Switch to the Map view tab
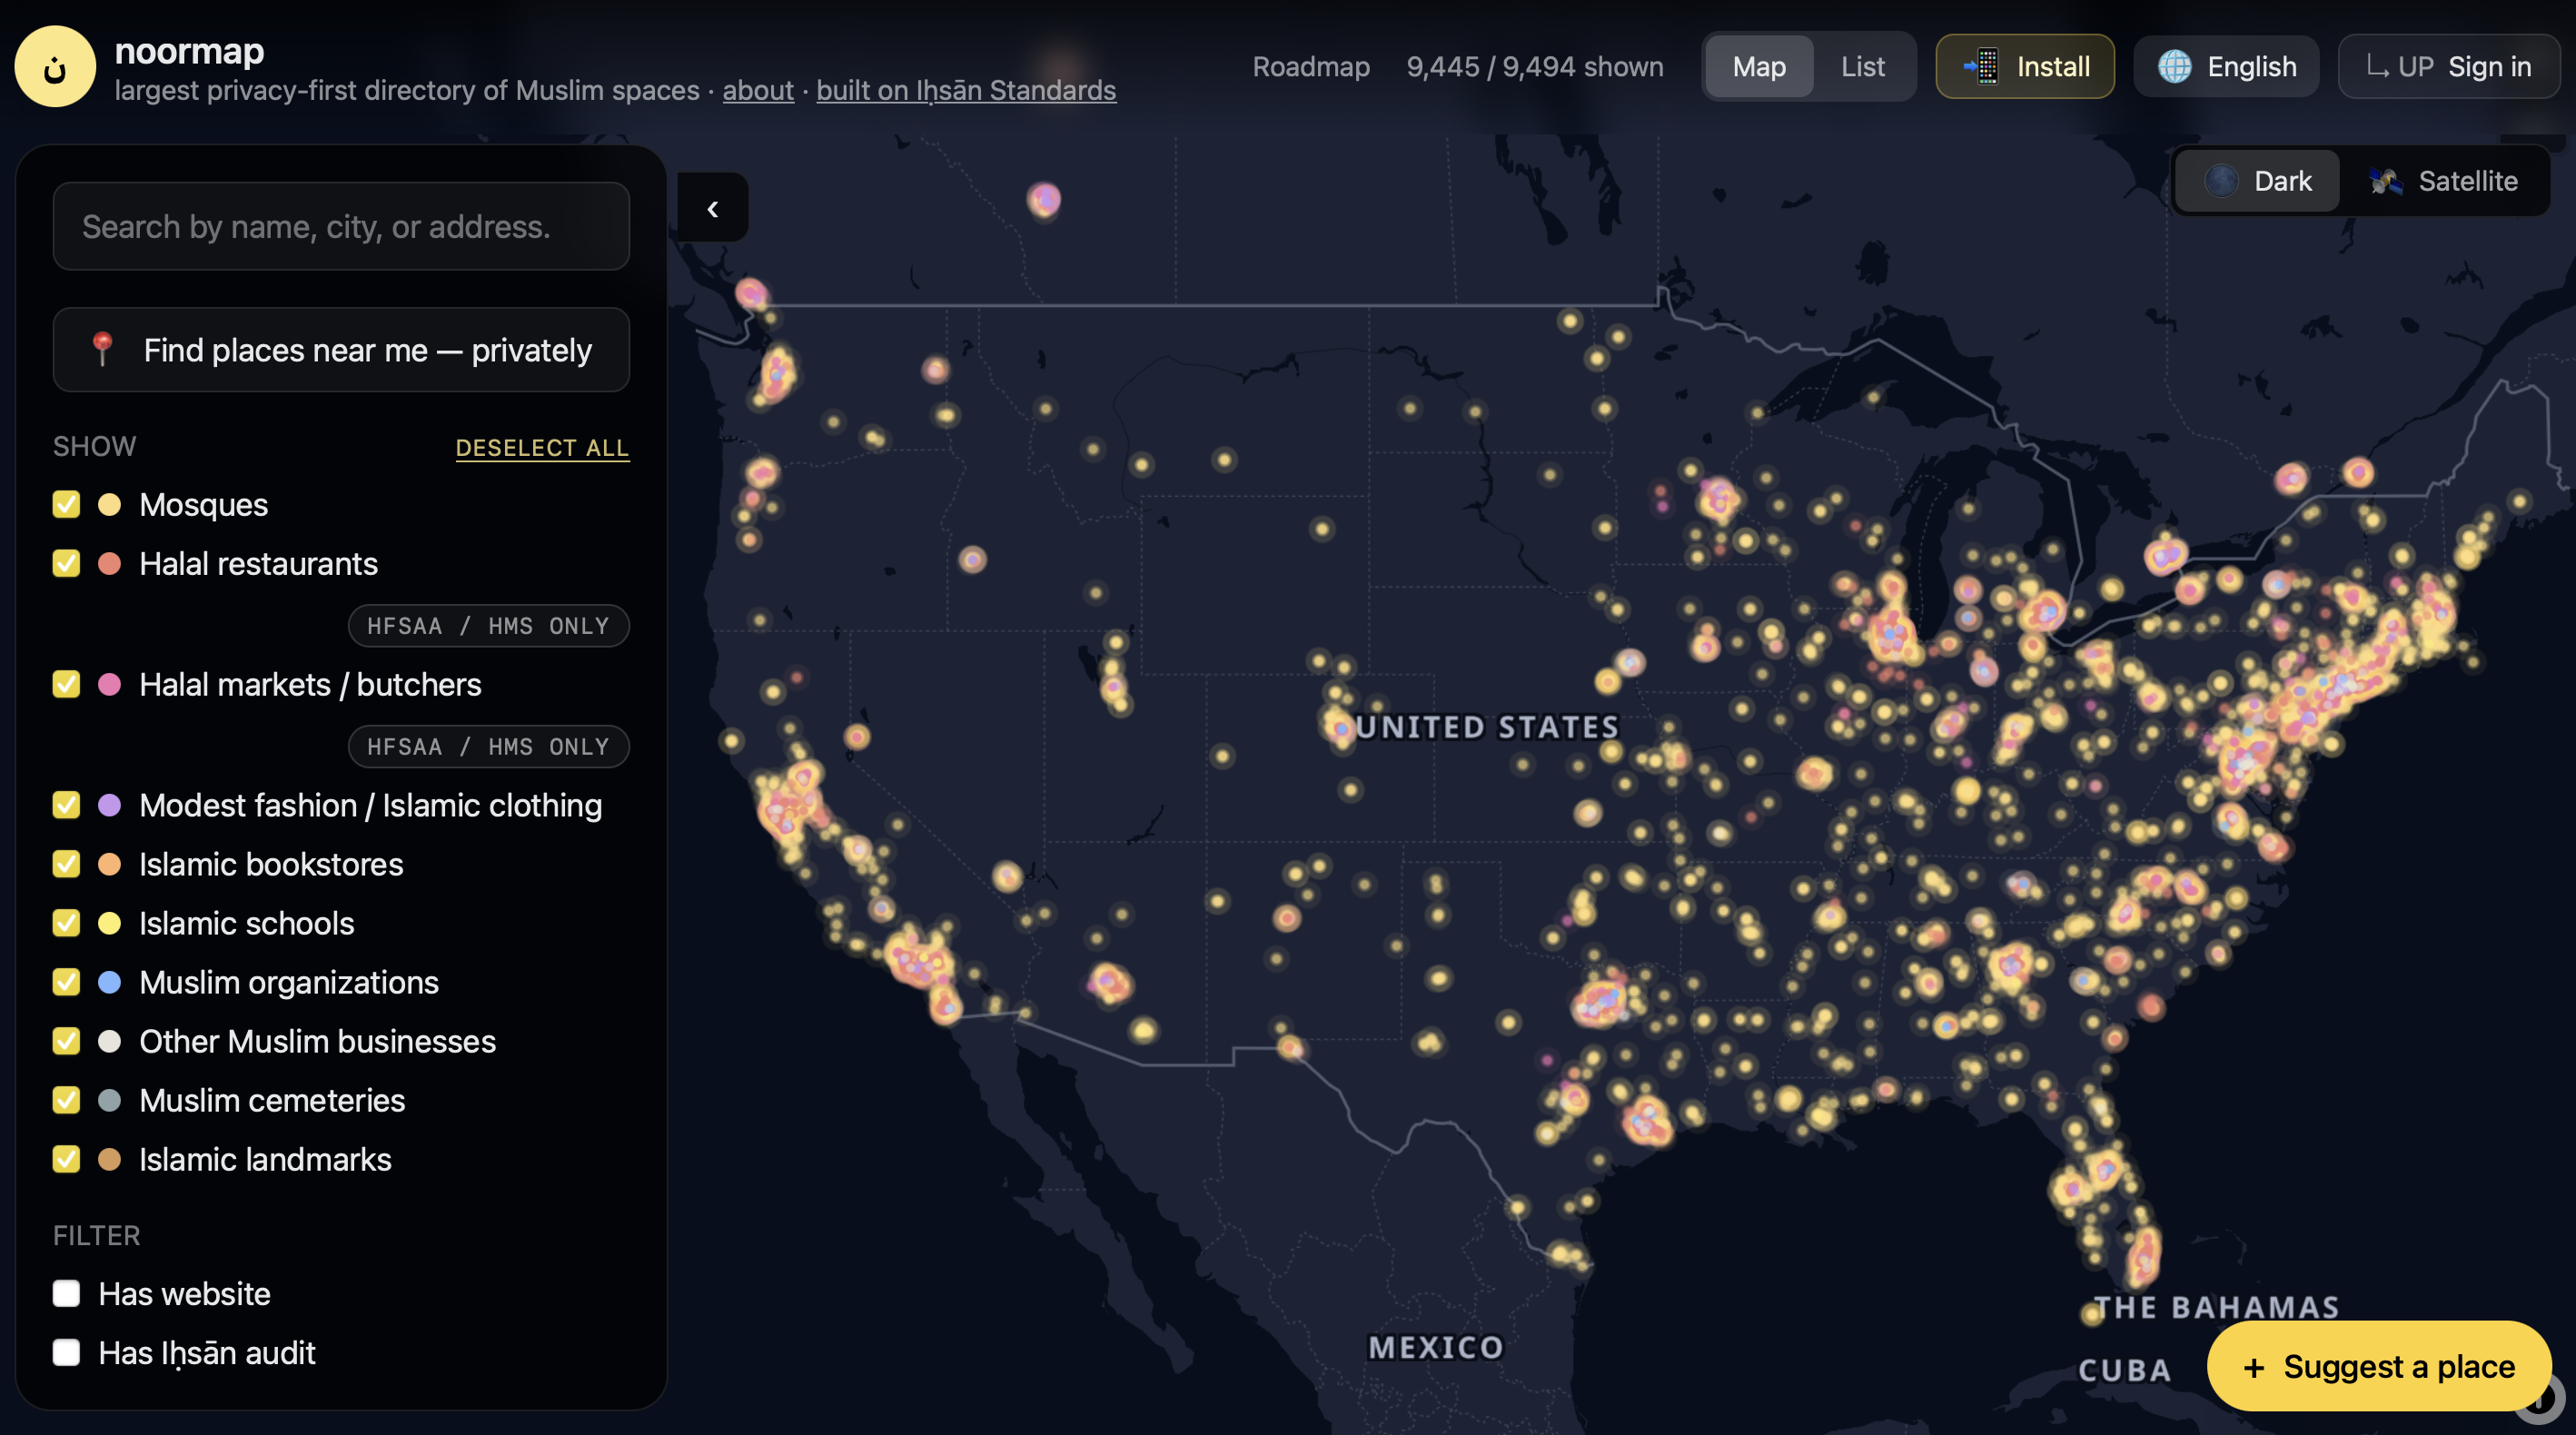2576x1435 pixels. (x=1759, y=67)
